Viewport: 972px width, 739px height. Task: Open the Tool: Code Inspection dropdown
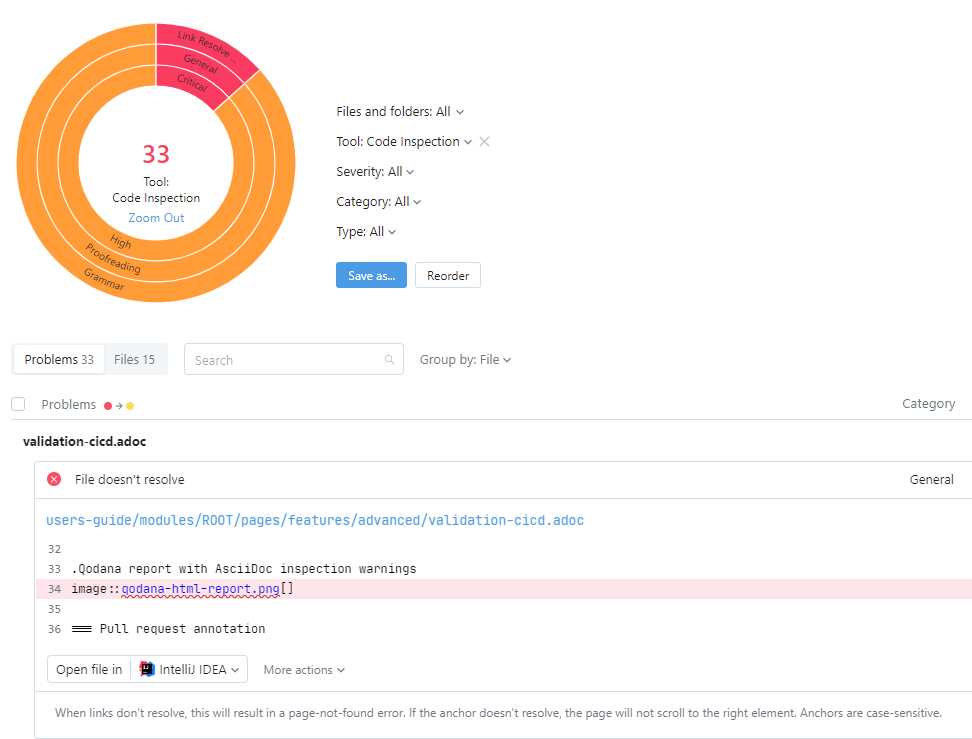point(404,142)
